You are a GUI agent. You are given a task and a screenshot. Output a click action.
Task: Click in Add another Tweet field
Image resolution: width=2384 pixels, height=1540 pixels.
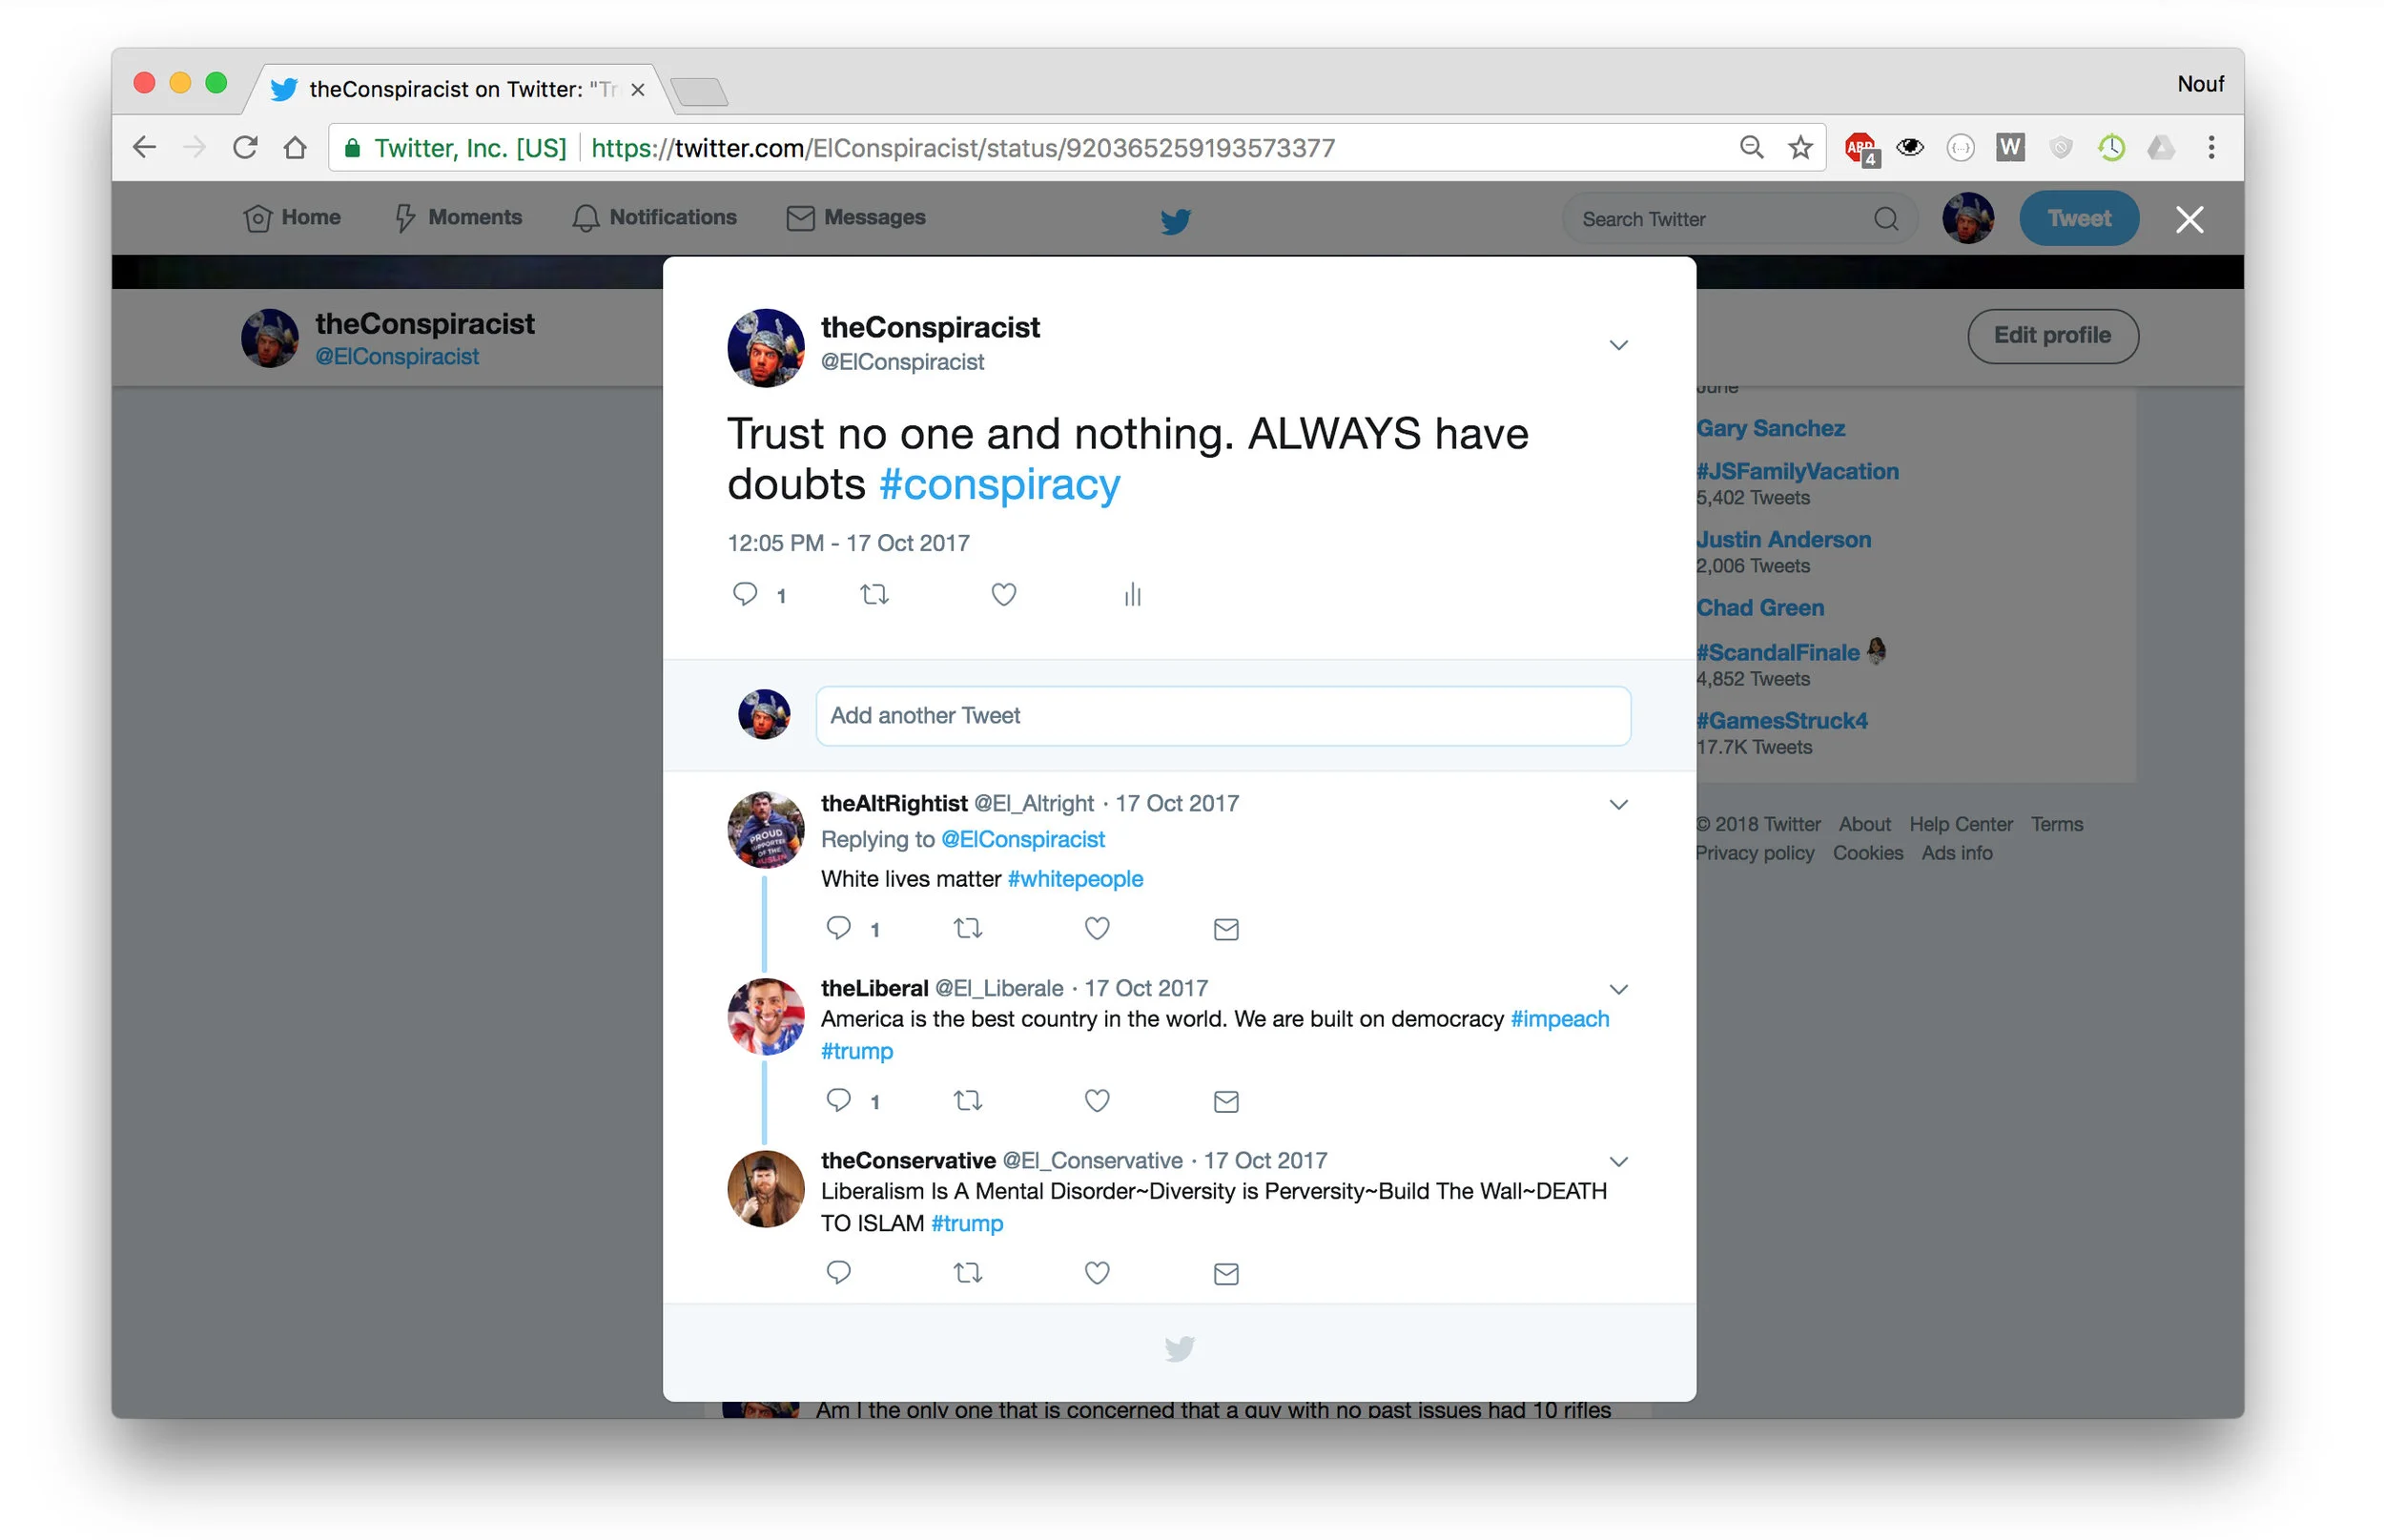[x=1223, y=716]
